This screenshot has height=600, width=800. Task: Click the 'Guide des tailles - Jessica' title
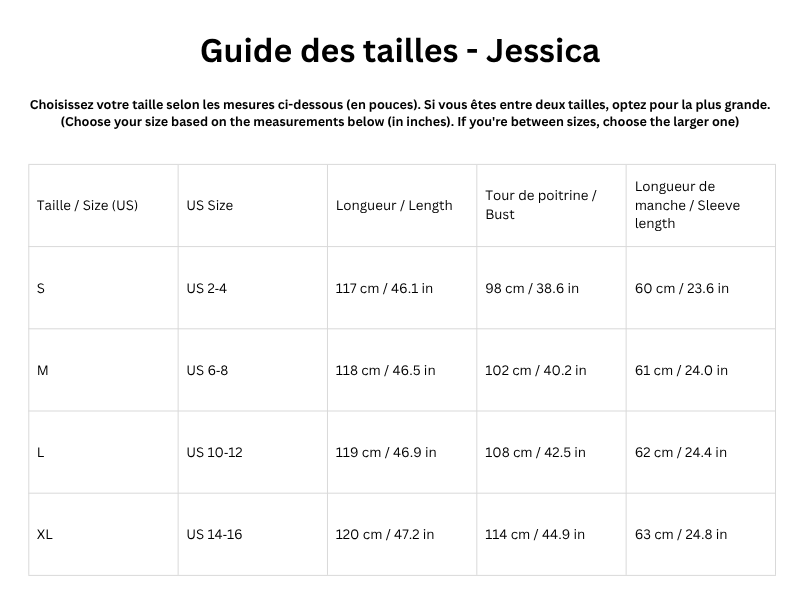coord(400,50)
